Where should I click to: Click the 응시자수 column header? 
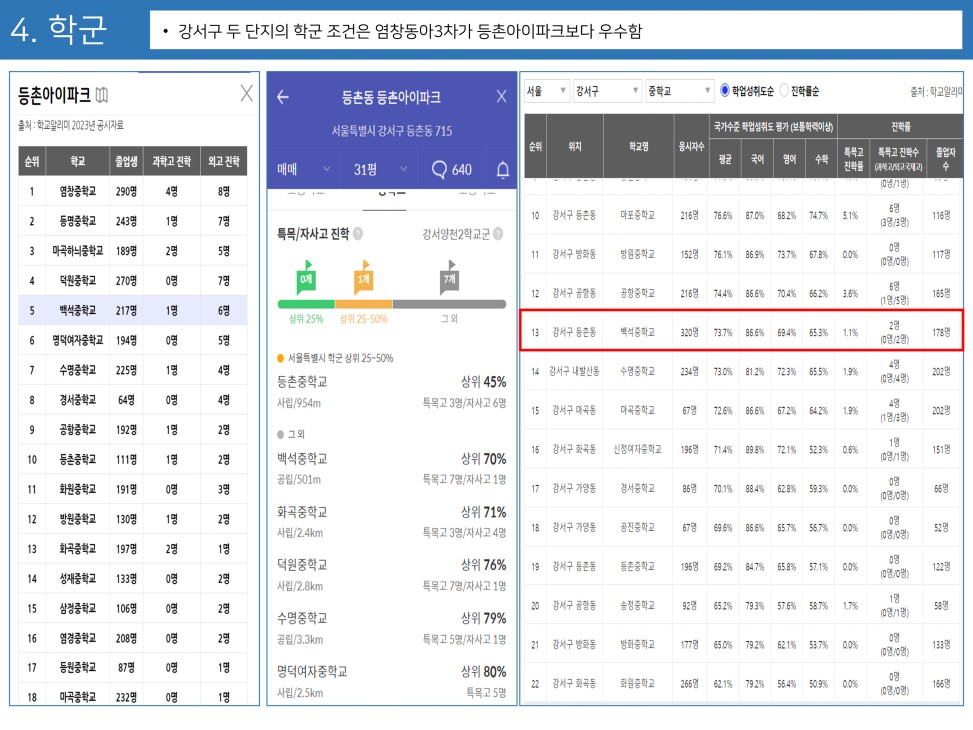pyautogui.click(x=691, y=146)
